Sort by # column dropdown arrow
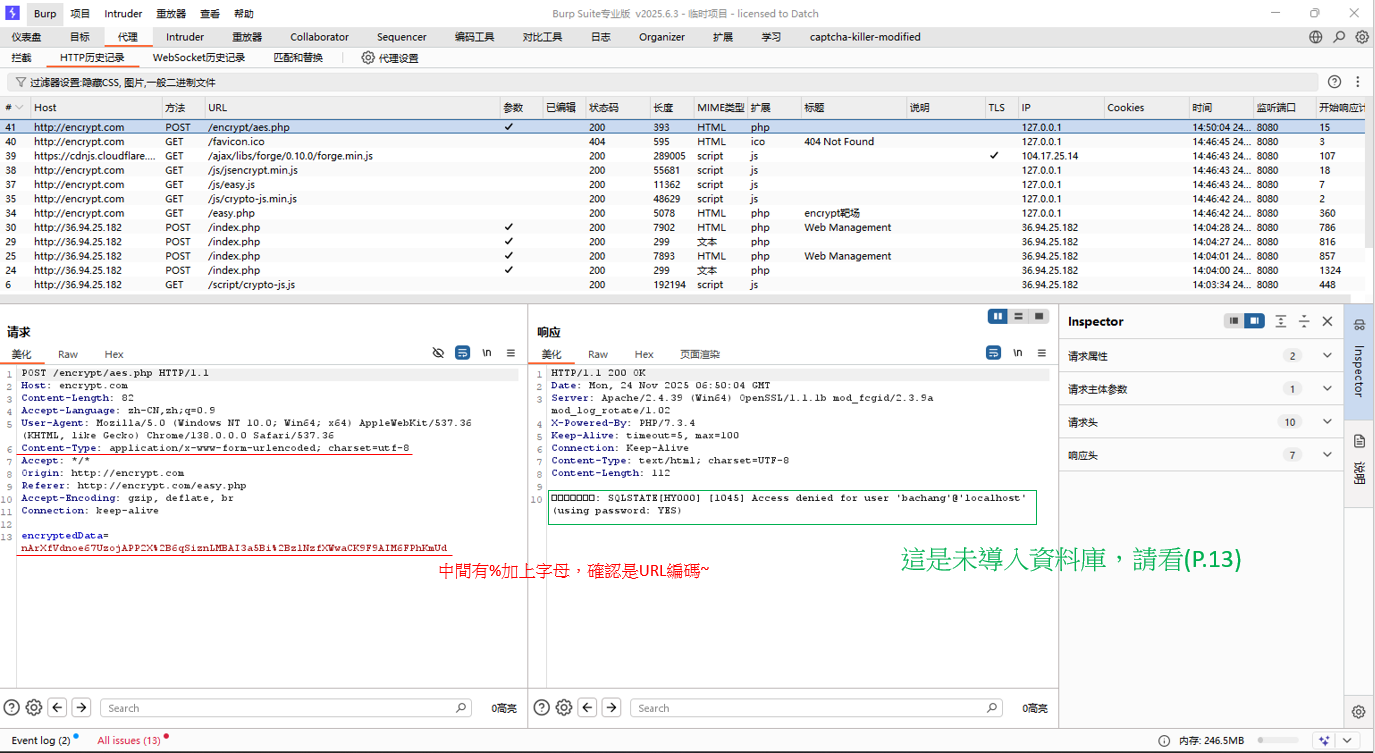This screenshot has width=1375, height=753. click(x=19, y=107)
